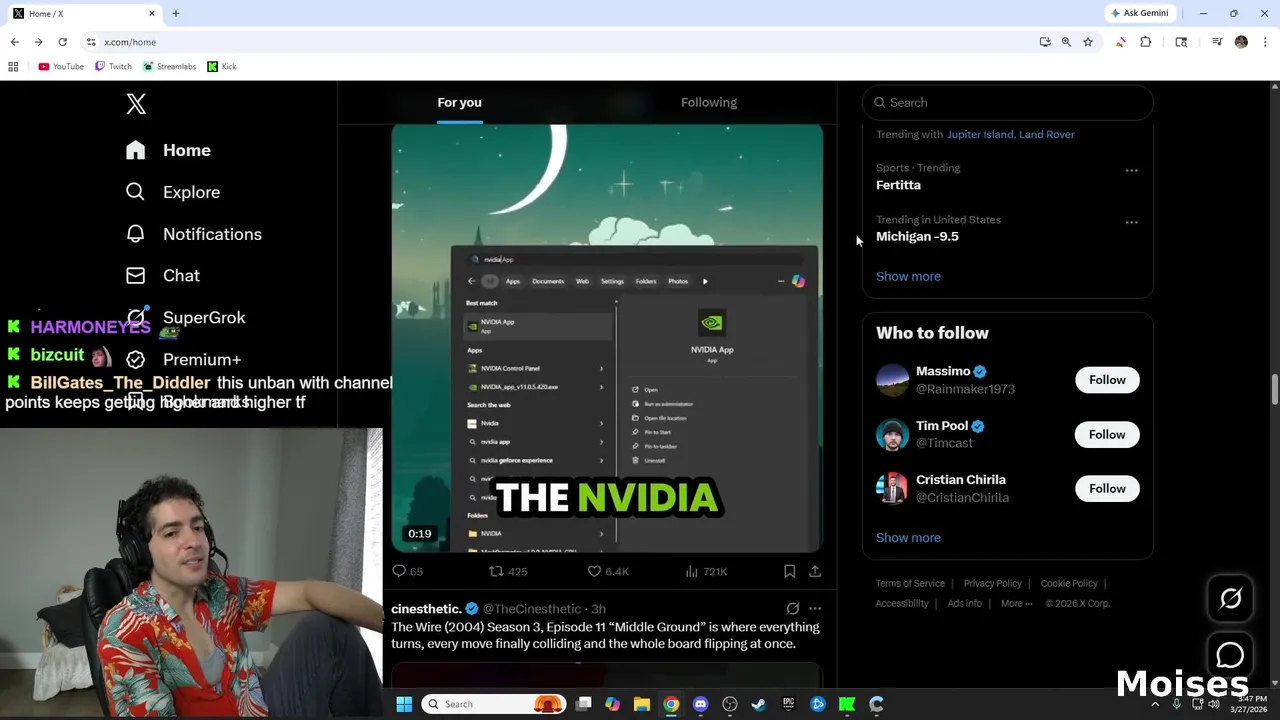This screenshot has width=1280, height=720.
Task: View analytics of NVIDIA video post
Action: [706, 571]
